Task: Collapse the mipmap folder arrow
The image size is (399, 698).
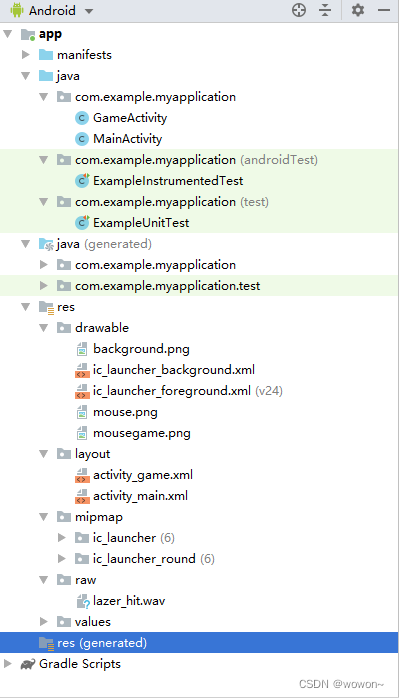Action: 44,517
